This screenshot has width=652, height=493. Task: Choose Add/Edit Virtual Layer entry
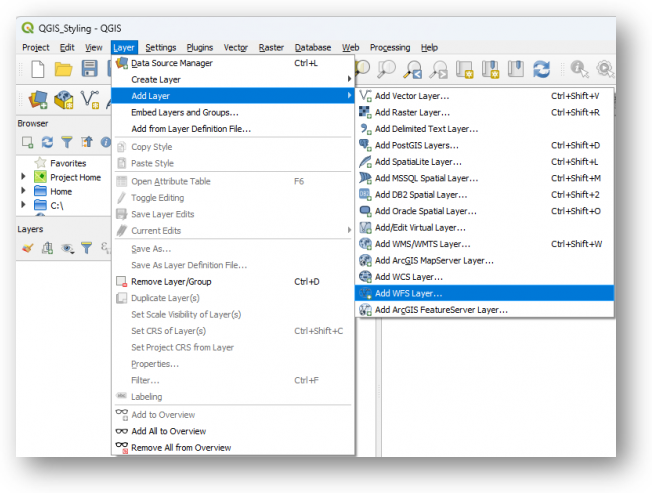click(484, 227)
